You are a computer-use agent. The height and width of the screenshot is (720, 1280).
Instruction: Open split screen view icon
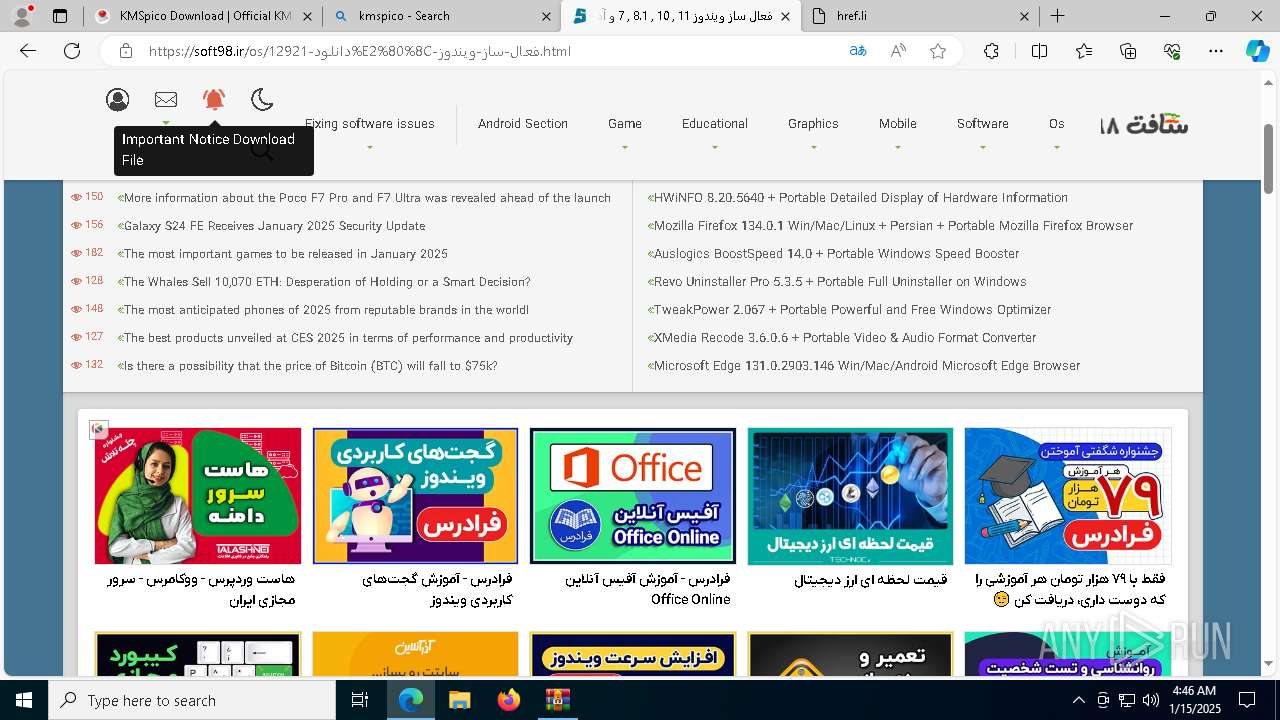1039,51
